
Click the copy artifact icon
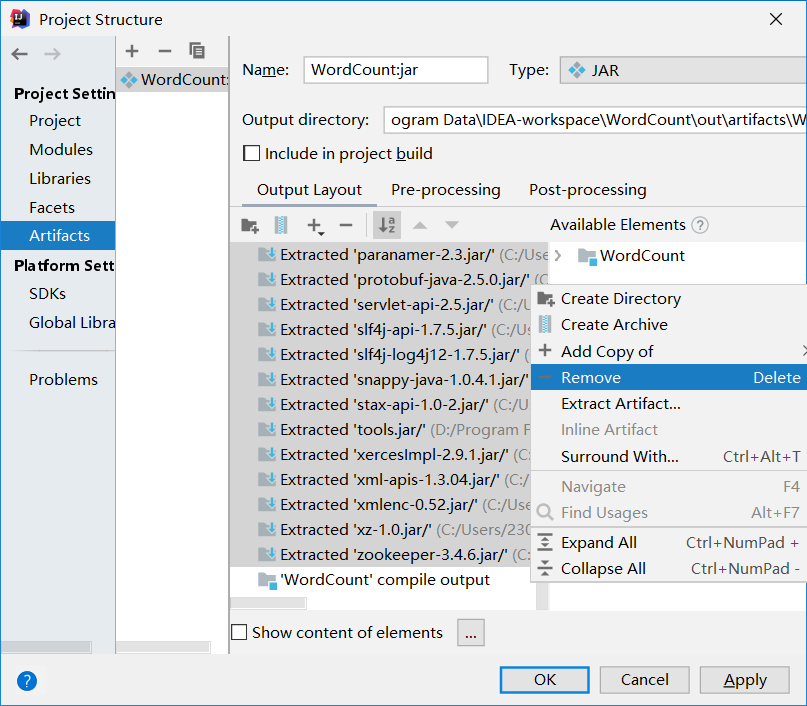[197, 51]
